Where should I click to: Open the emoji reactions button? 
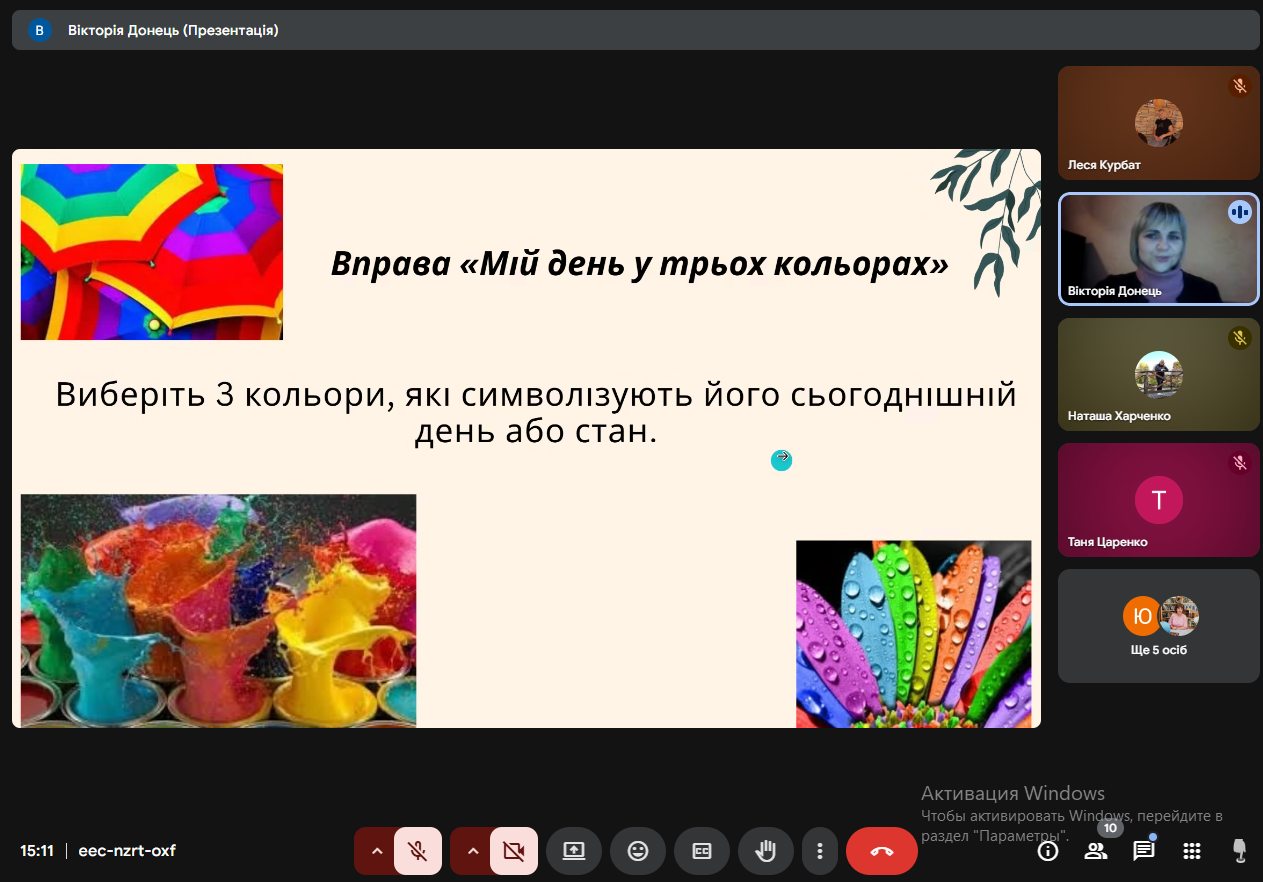coord(638,851)
